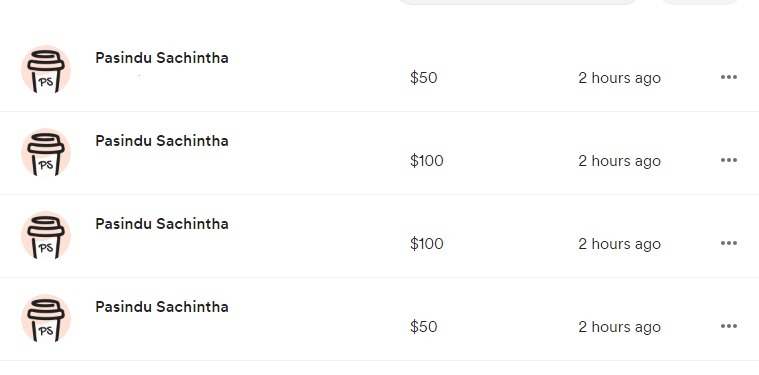
Task: Open three-dot menu for the first $100 entry
Action: [x=729, y=160]
